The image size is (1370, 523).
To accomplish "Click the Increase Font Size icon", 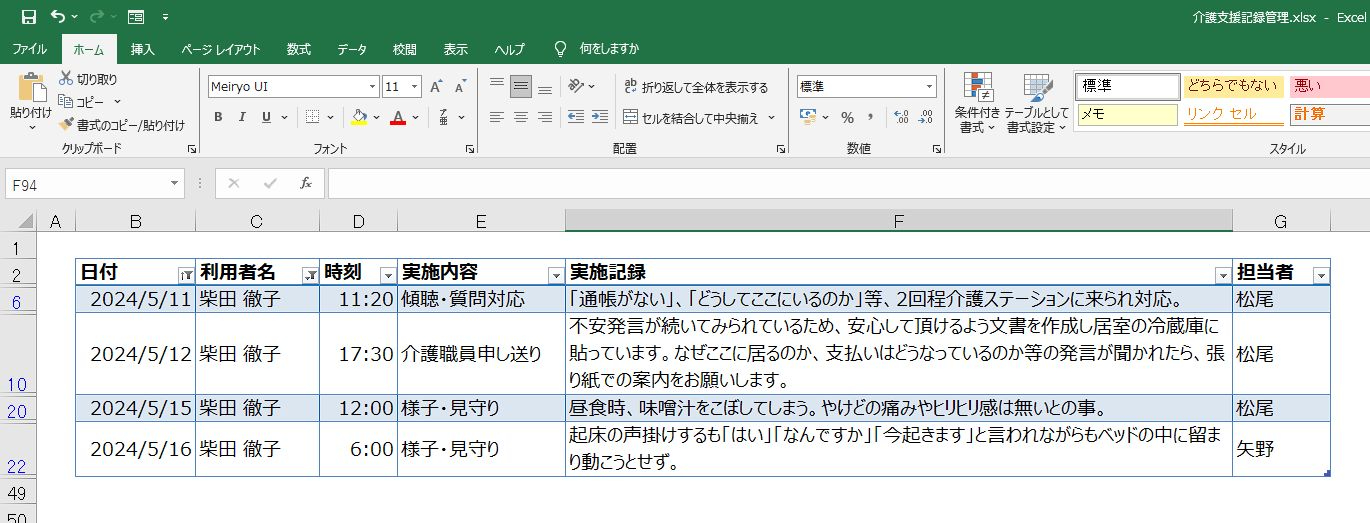I will (x=436, y=87).
